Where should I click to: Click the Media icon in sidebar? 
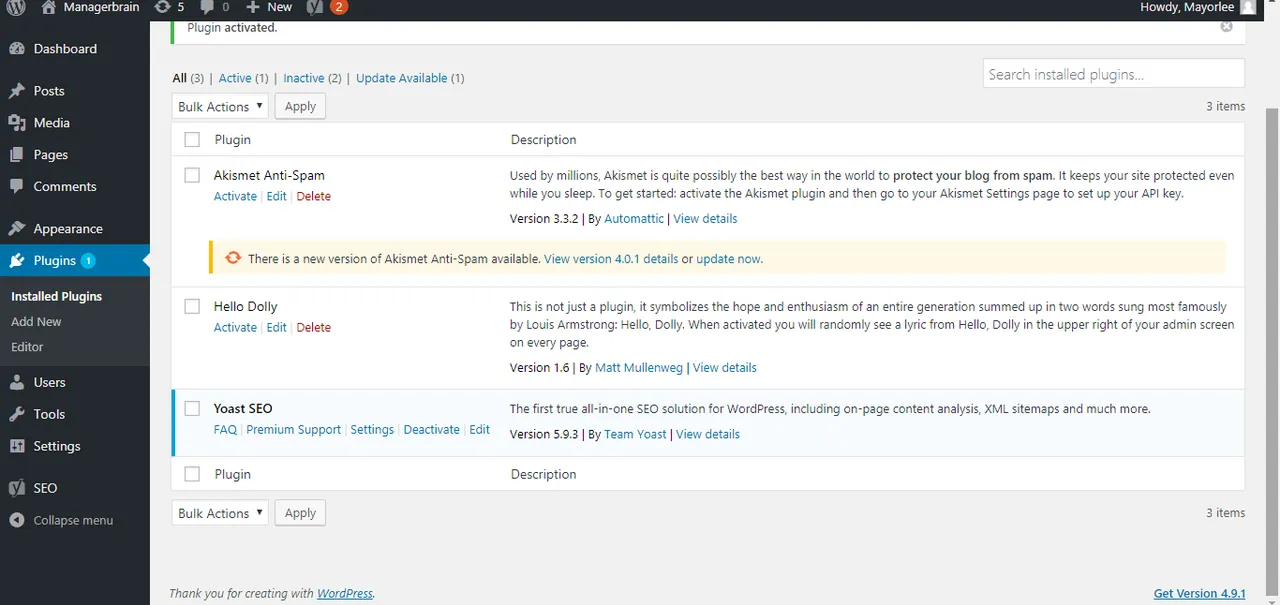tap(17, 123)
